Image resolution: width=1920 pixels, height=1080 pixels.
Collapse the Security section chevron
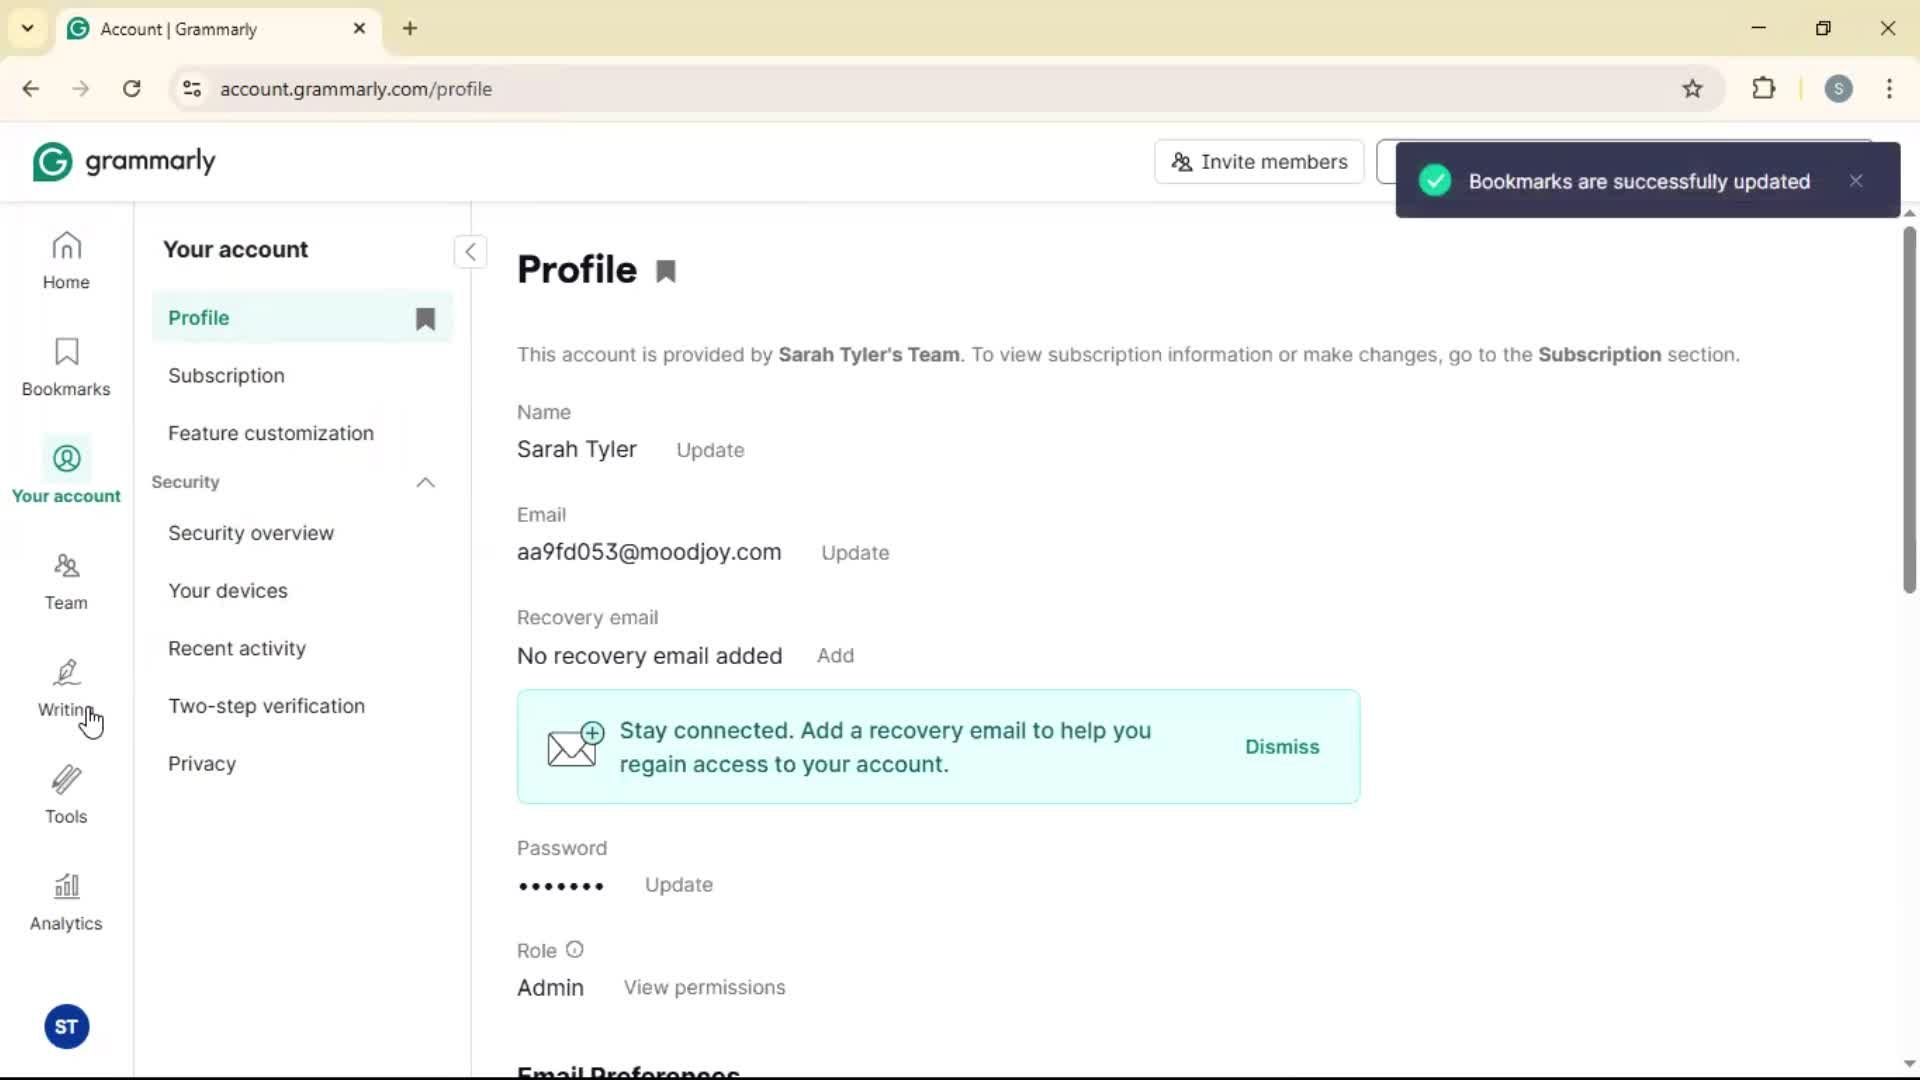(425, 482)
